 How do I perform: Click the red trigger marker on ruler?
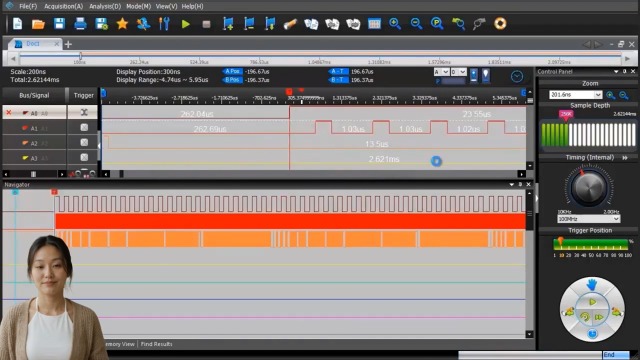pyautogui.click(x=289, y=92)
